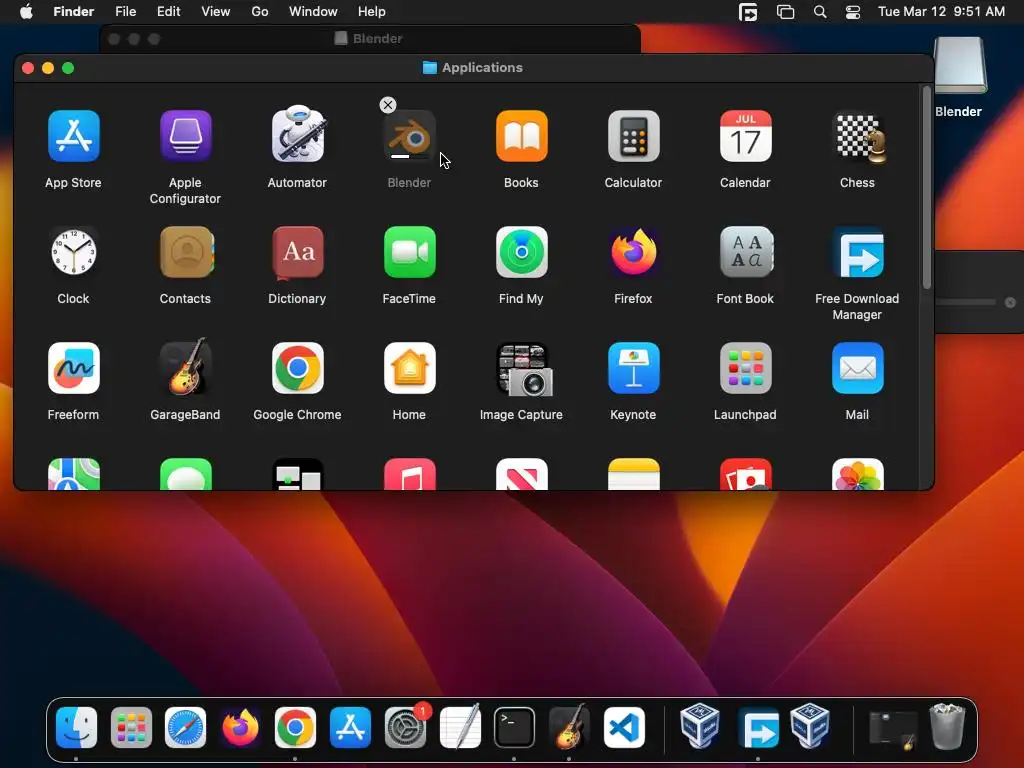The image size is (1024, 768).
Task: Open the Dictionary app icon
Action: coord(298,252)
